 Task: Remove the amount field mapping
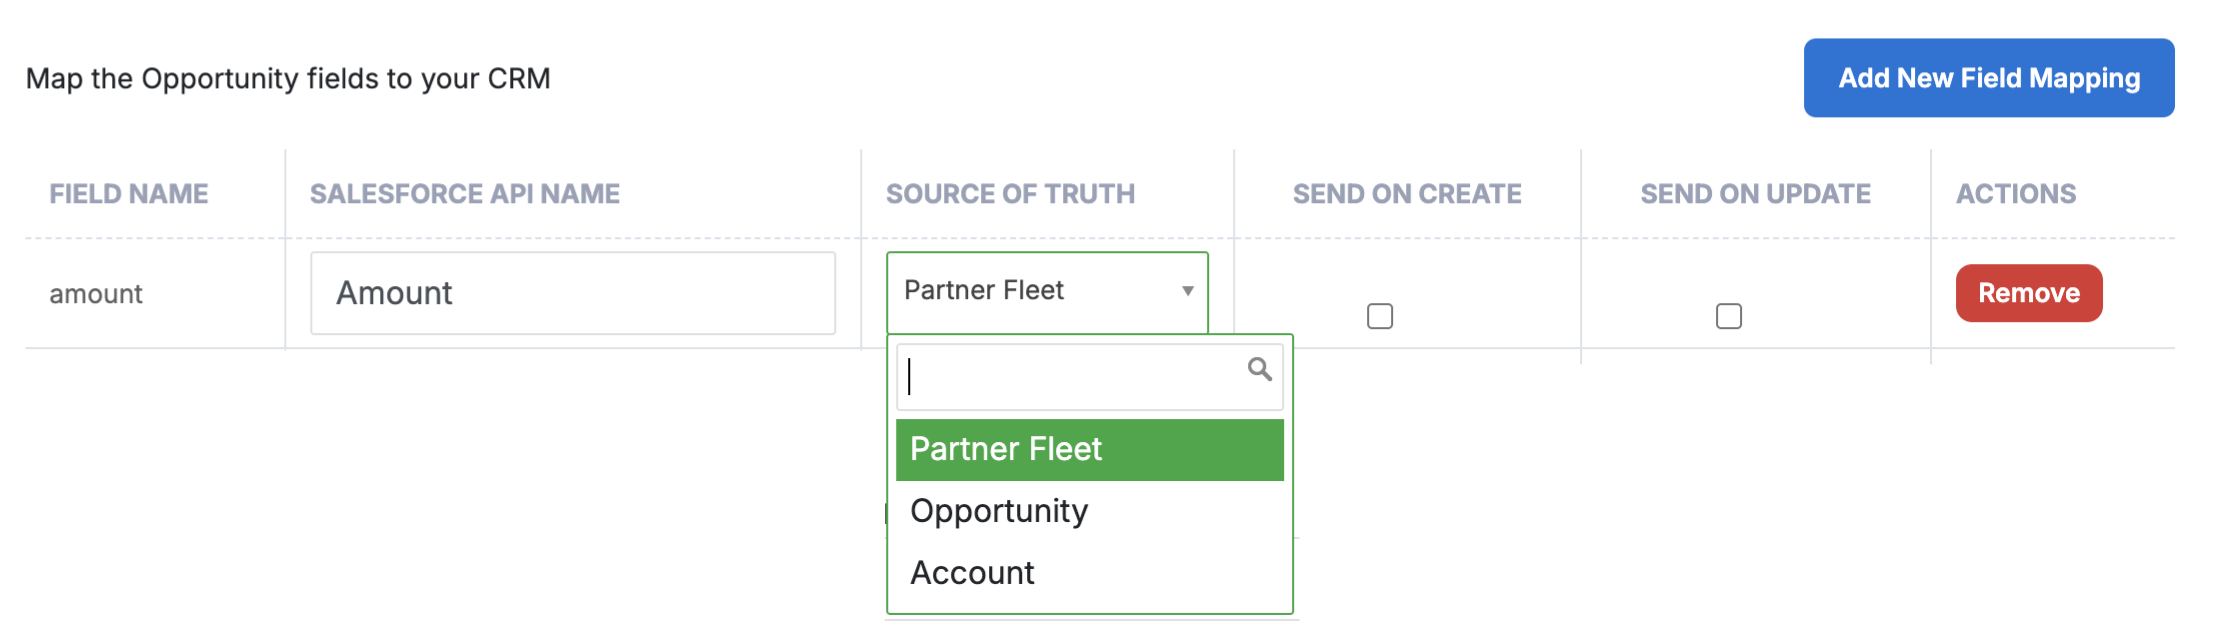(2029, 293)
